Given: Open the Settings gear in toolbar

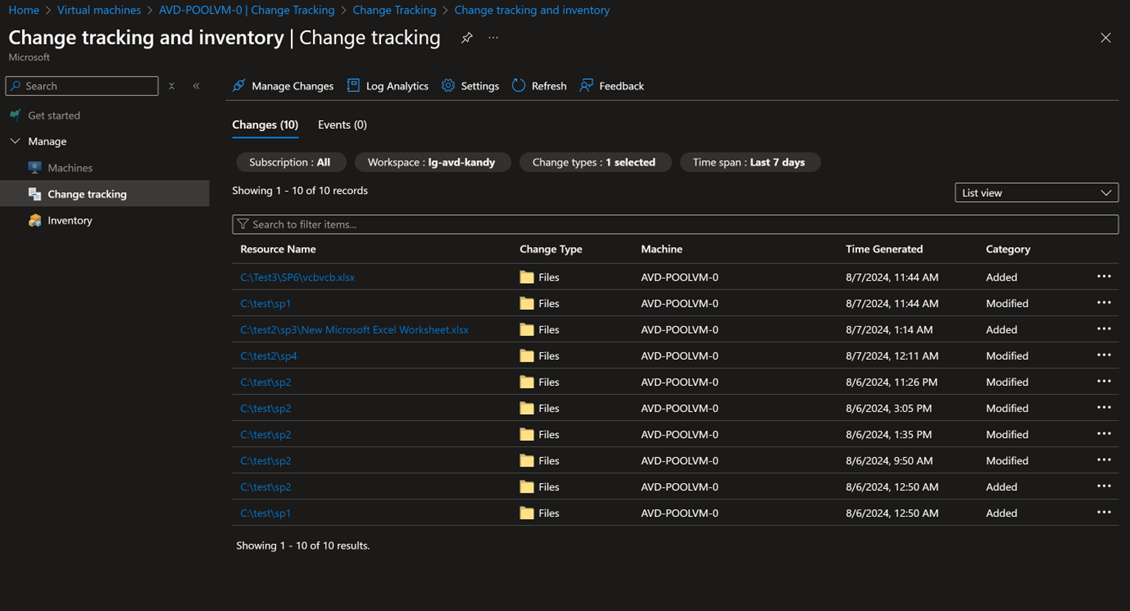Looking at the screenshot, I should point(471,86).
